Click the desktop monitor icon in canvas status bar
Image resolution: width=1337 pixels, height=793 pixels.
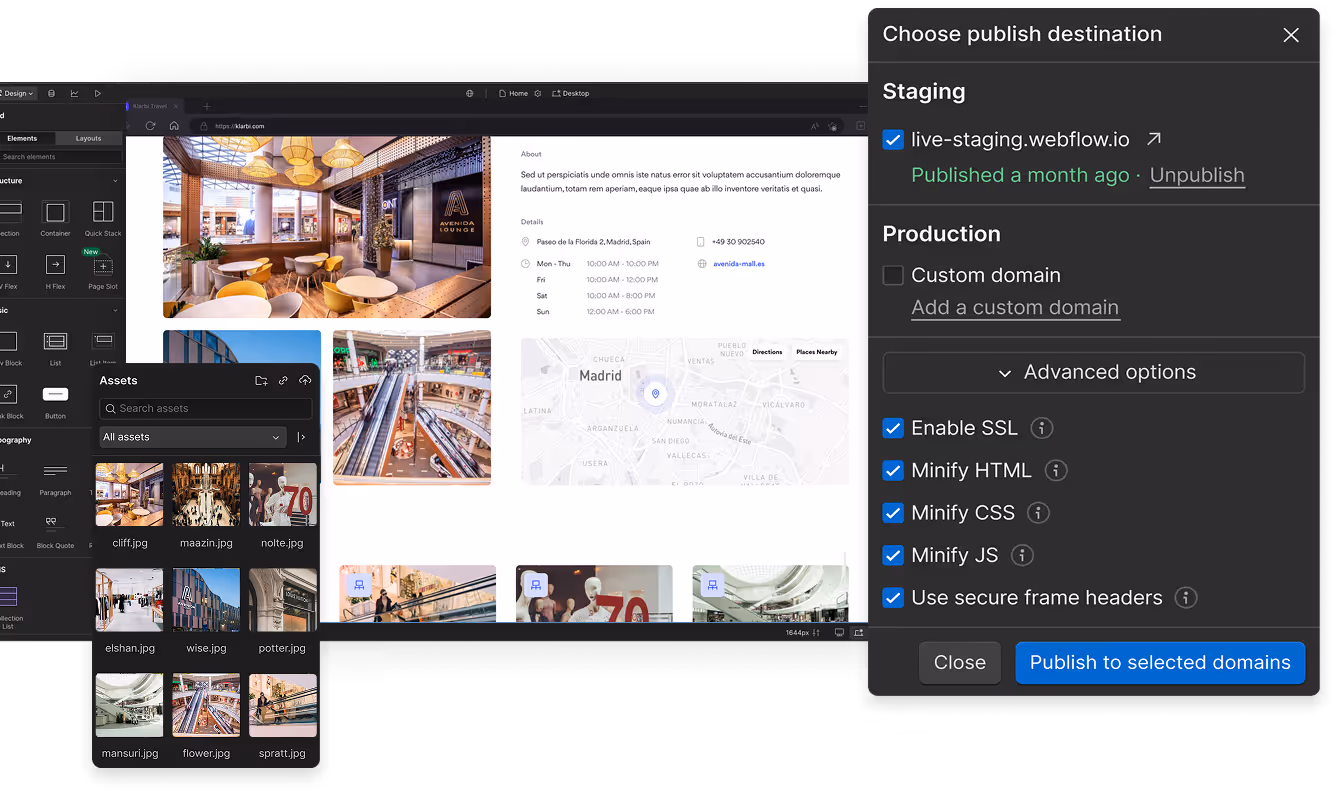click(839, 632)
